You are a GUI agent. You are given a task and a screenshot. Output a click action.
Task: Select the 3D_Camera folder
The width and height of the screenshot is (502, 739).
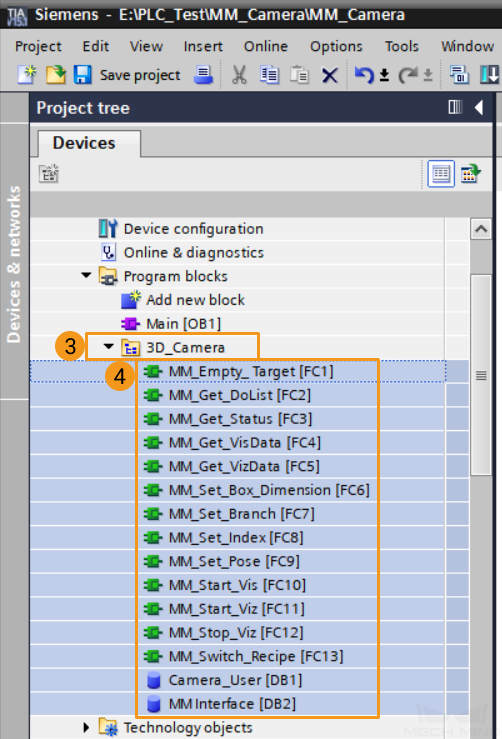(x=185, y=347)
